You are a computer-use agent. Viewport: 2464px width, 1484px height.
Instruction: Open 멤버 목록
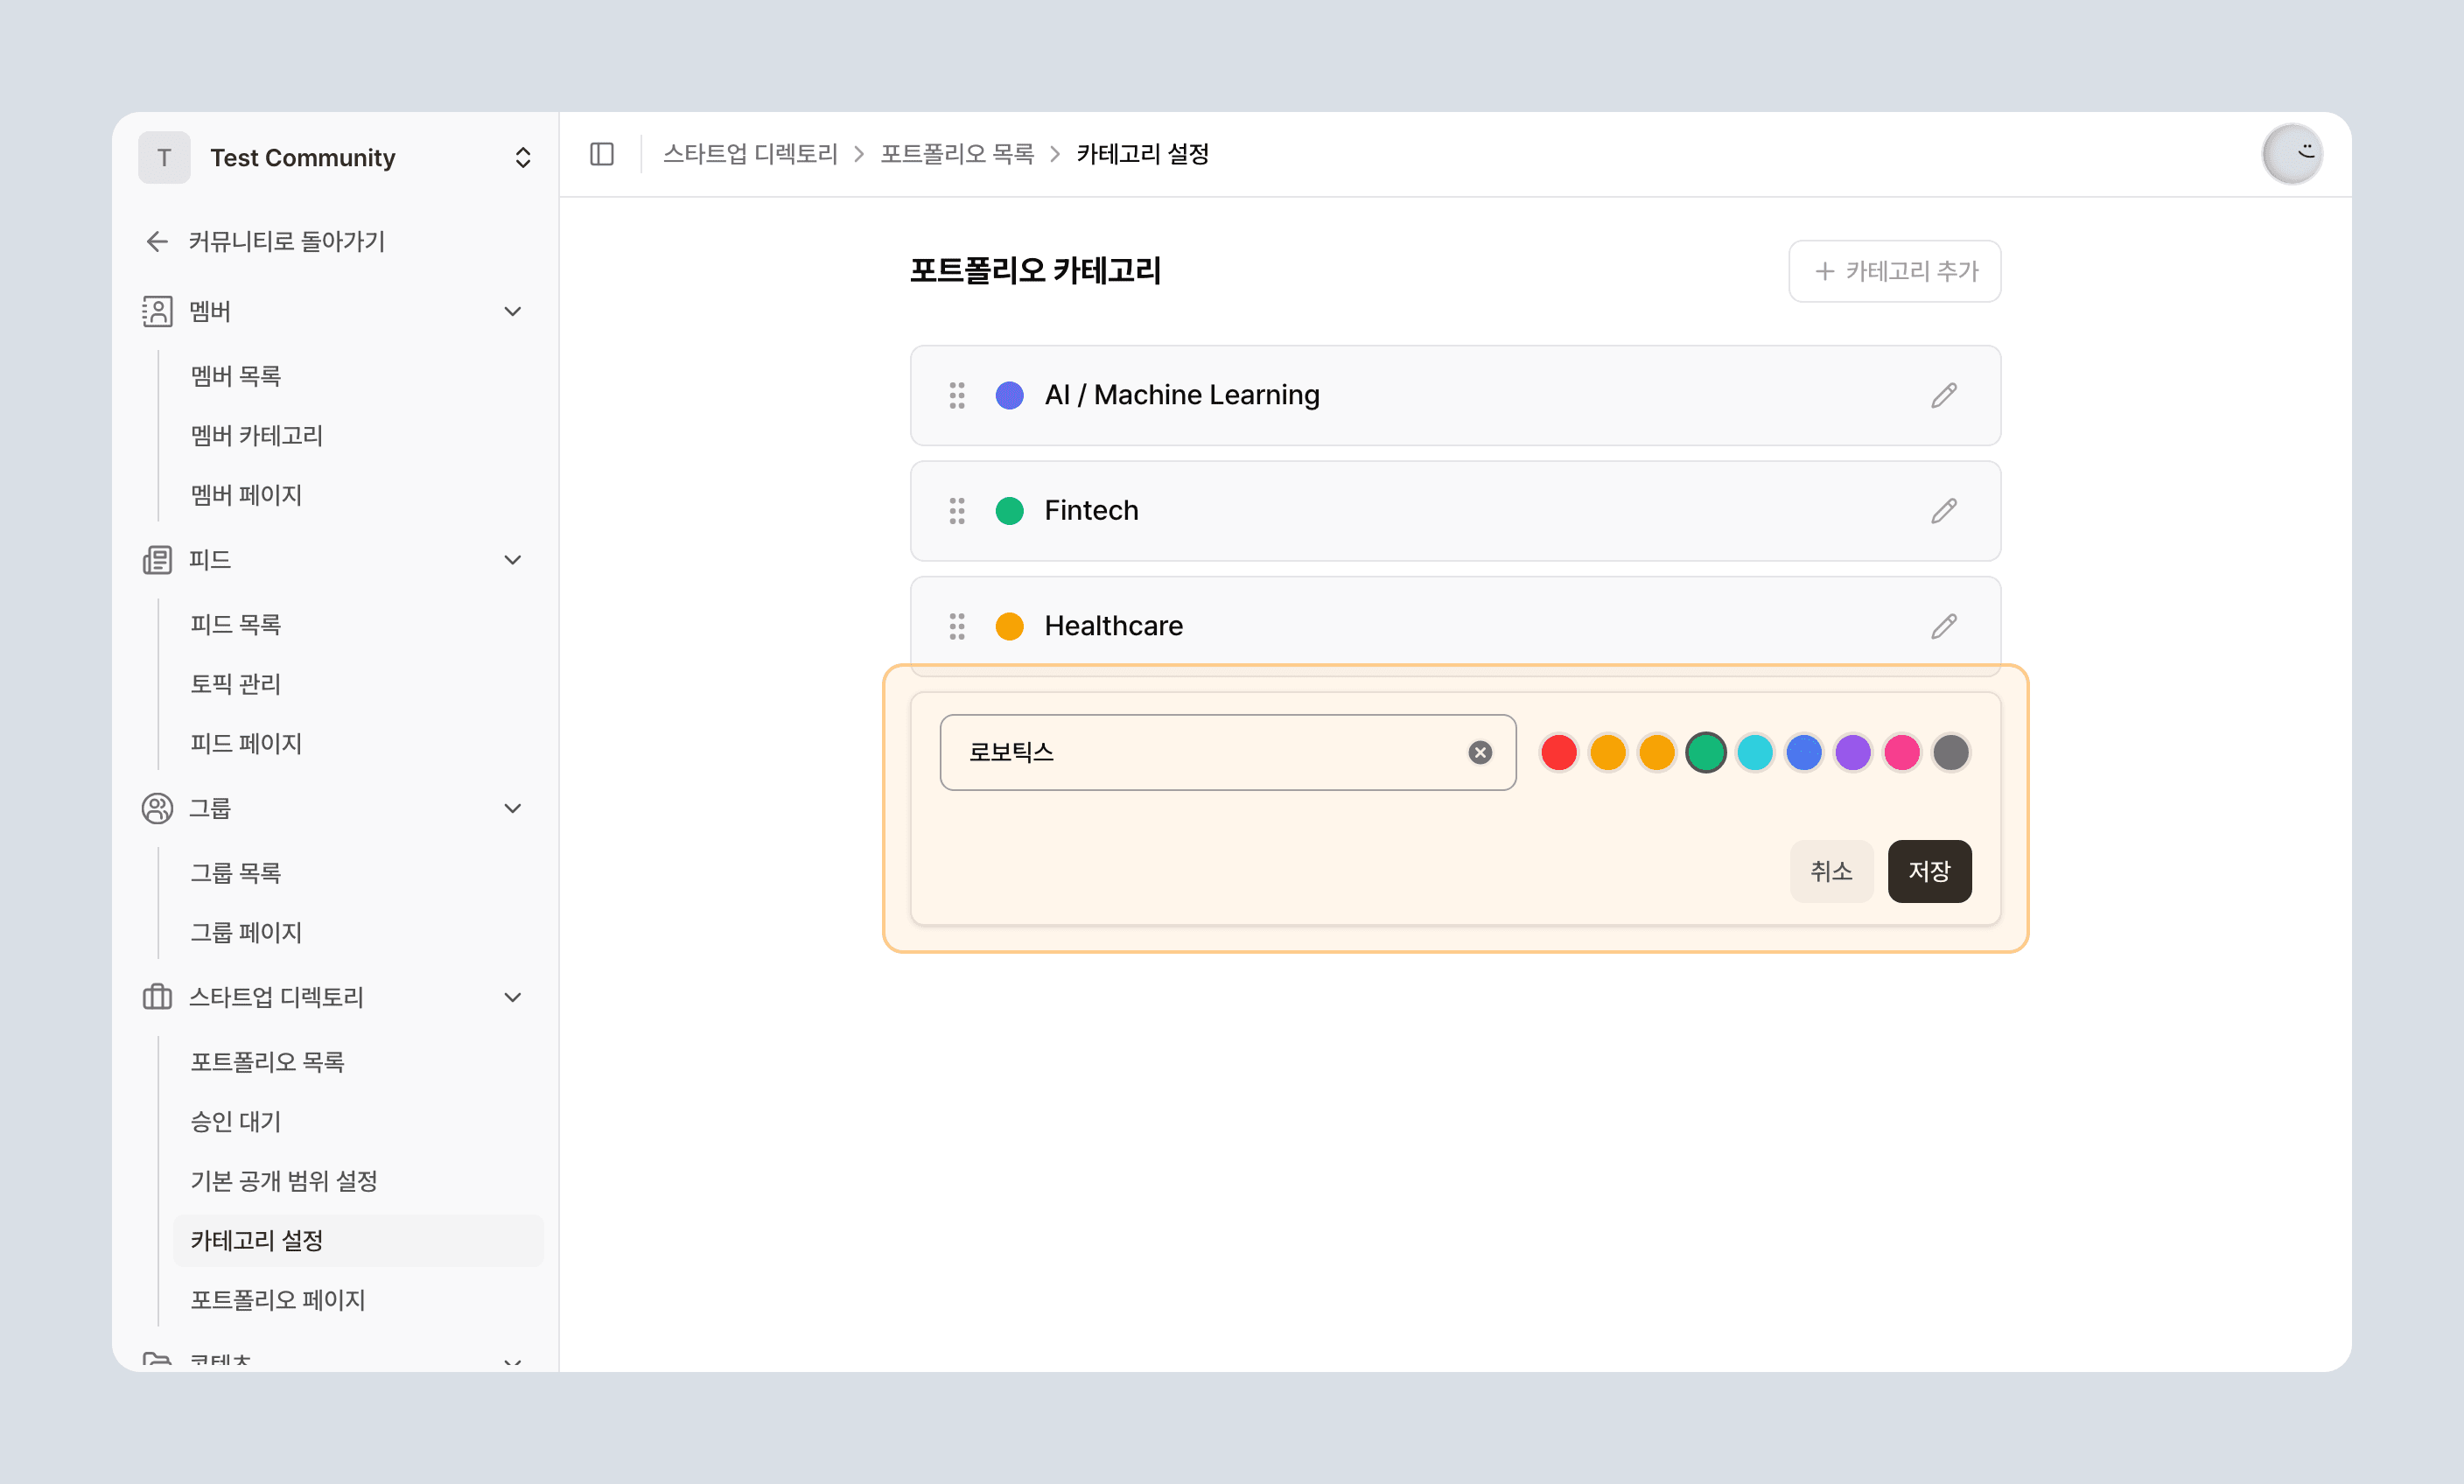(236, 376)
